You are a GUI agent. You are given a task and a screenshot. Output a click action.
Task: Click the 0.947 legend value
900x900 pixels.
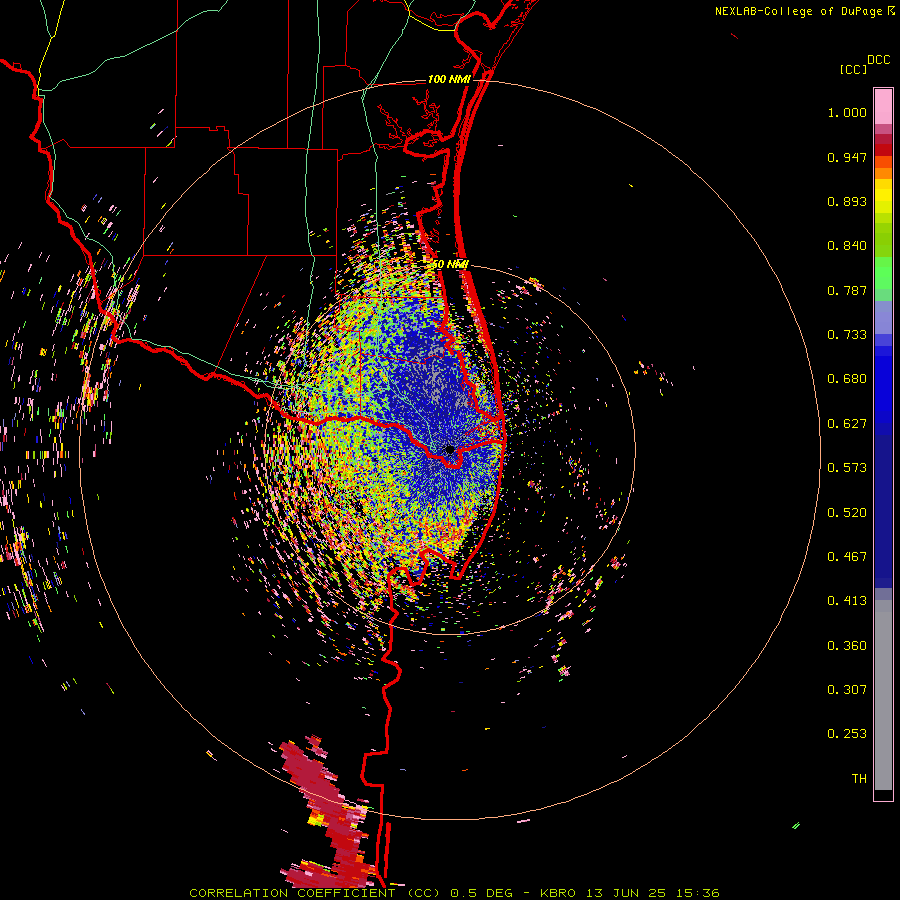click(847, 157)
